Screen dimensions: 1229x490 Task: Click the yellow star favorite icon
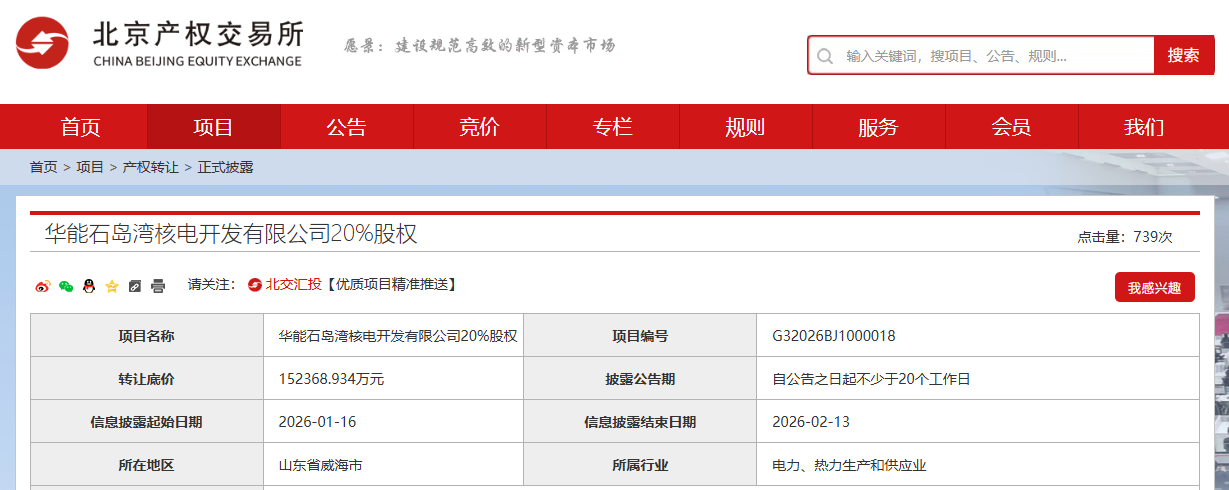pos(112,286)
